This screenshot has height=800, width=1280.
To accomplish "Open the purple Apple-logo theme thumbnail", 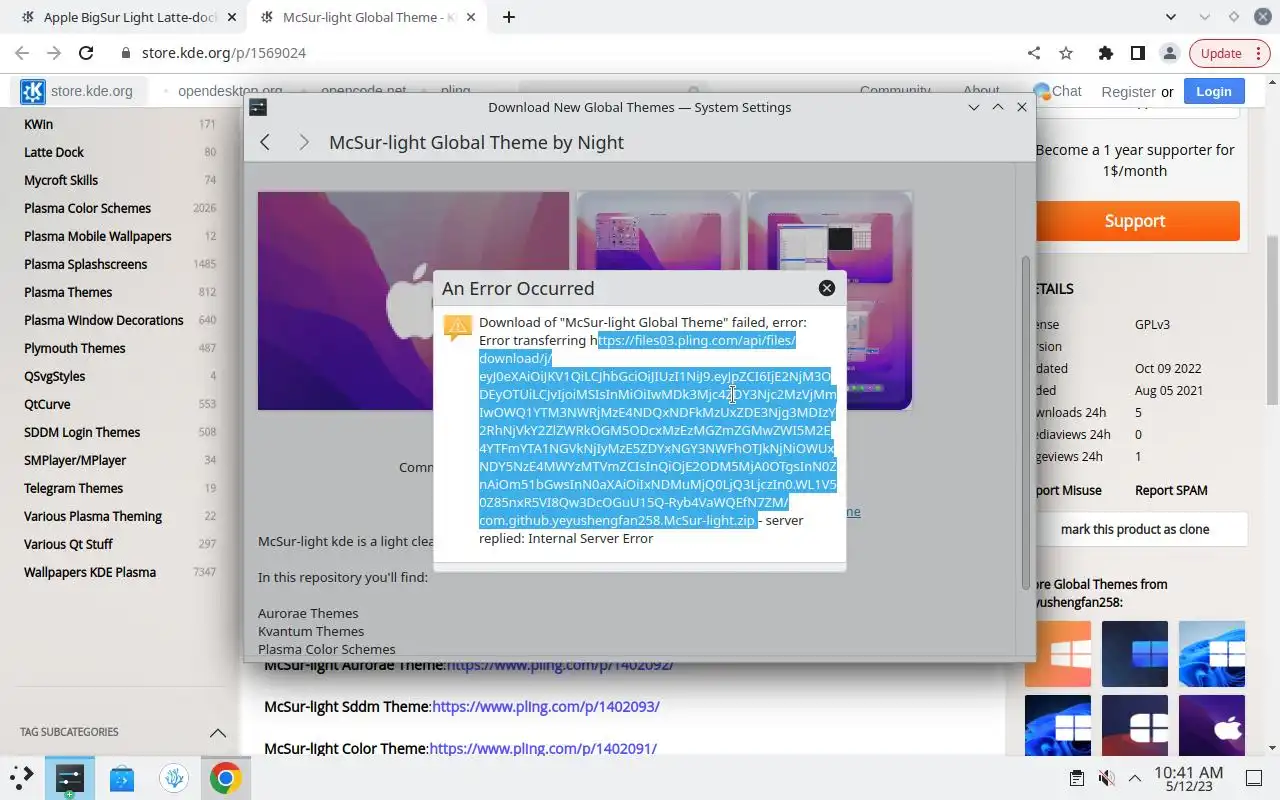I will [1212, 725].
